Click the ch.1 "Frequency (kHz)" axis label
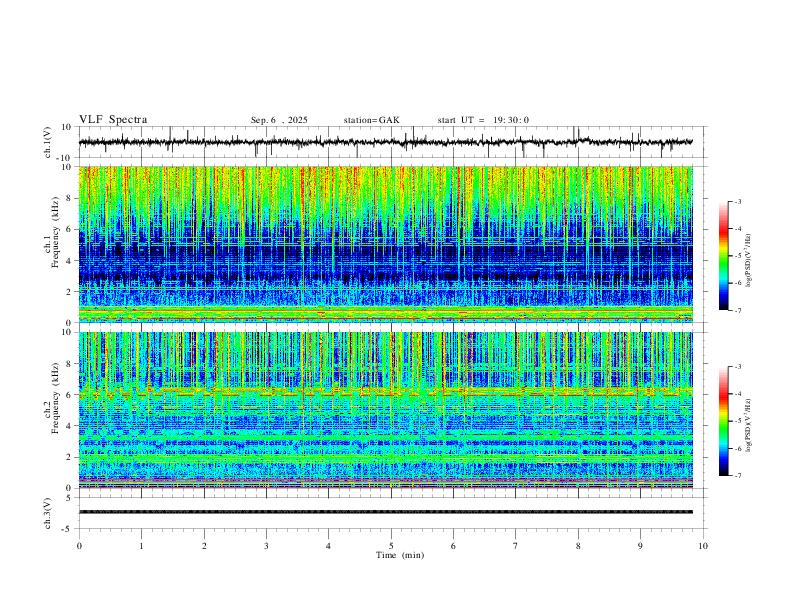Image resolution: width=792 pixels, height=612 pixels. pos(55,232)
